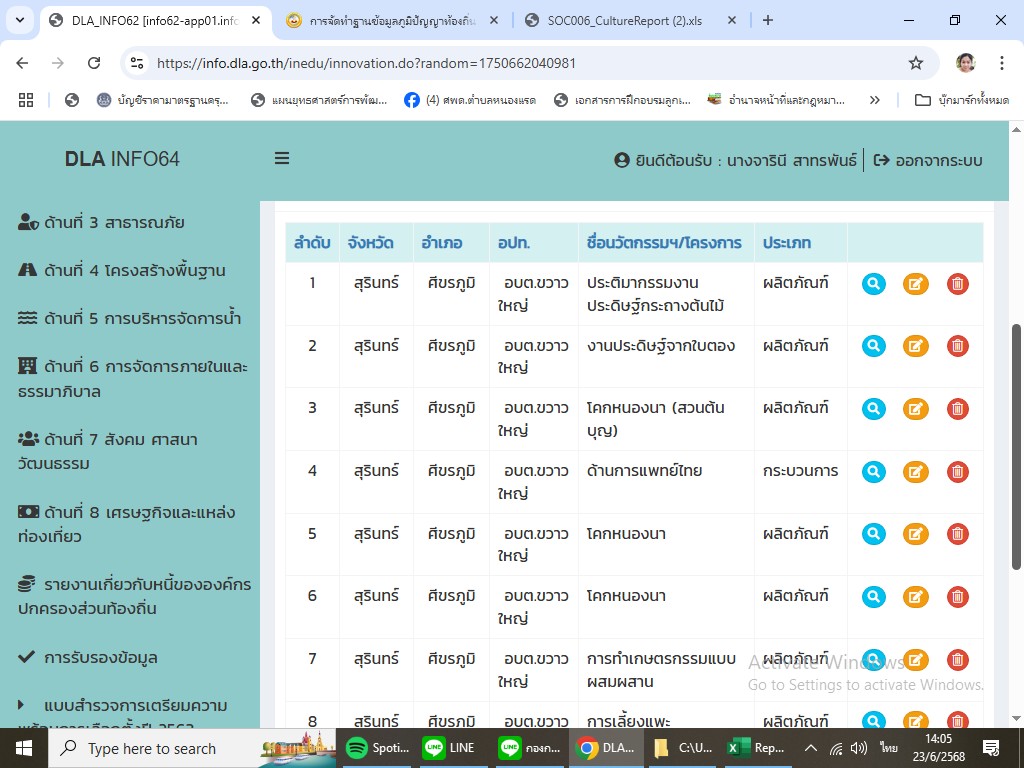Click the orange edit icon in row 2
This screenshot has height=768, width=1024.
[915, 346]
